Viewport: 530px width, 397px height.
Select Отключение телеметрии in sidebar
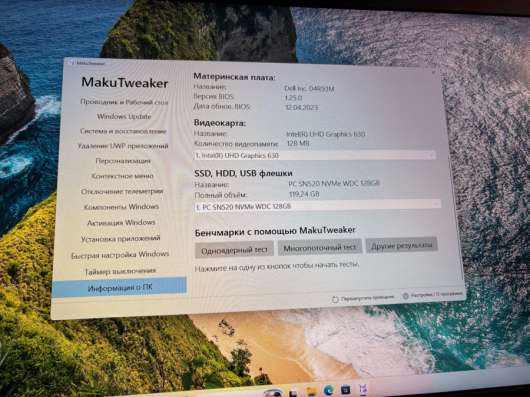tap(122, 191)
